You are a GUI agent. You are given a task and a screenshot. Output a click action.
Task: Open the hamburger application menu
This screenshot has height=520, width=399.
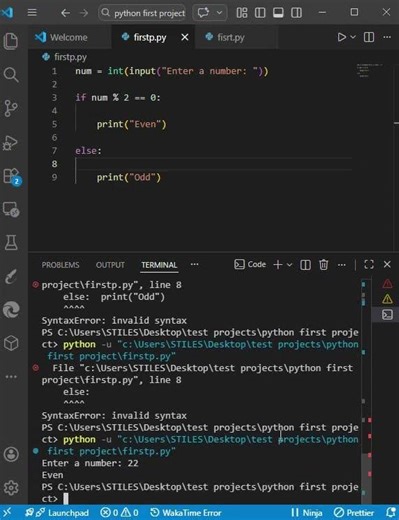[32, 13]
